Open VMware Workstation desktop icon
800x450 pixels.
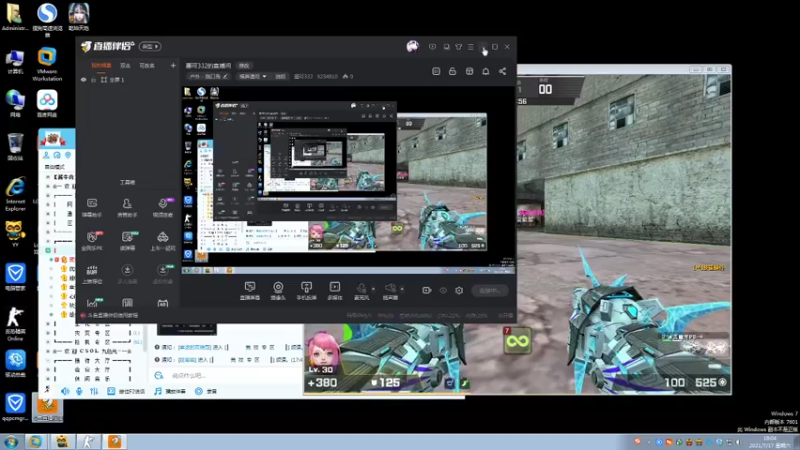pyautogui.click(x=47, y=64)
